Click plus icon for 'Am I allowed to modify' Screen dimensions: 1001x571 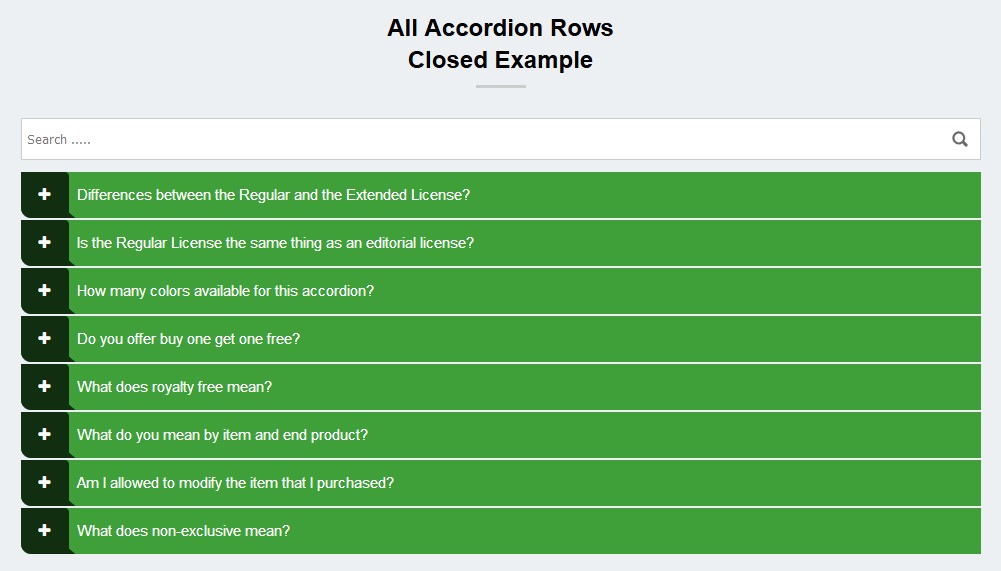[44, 483]
